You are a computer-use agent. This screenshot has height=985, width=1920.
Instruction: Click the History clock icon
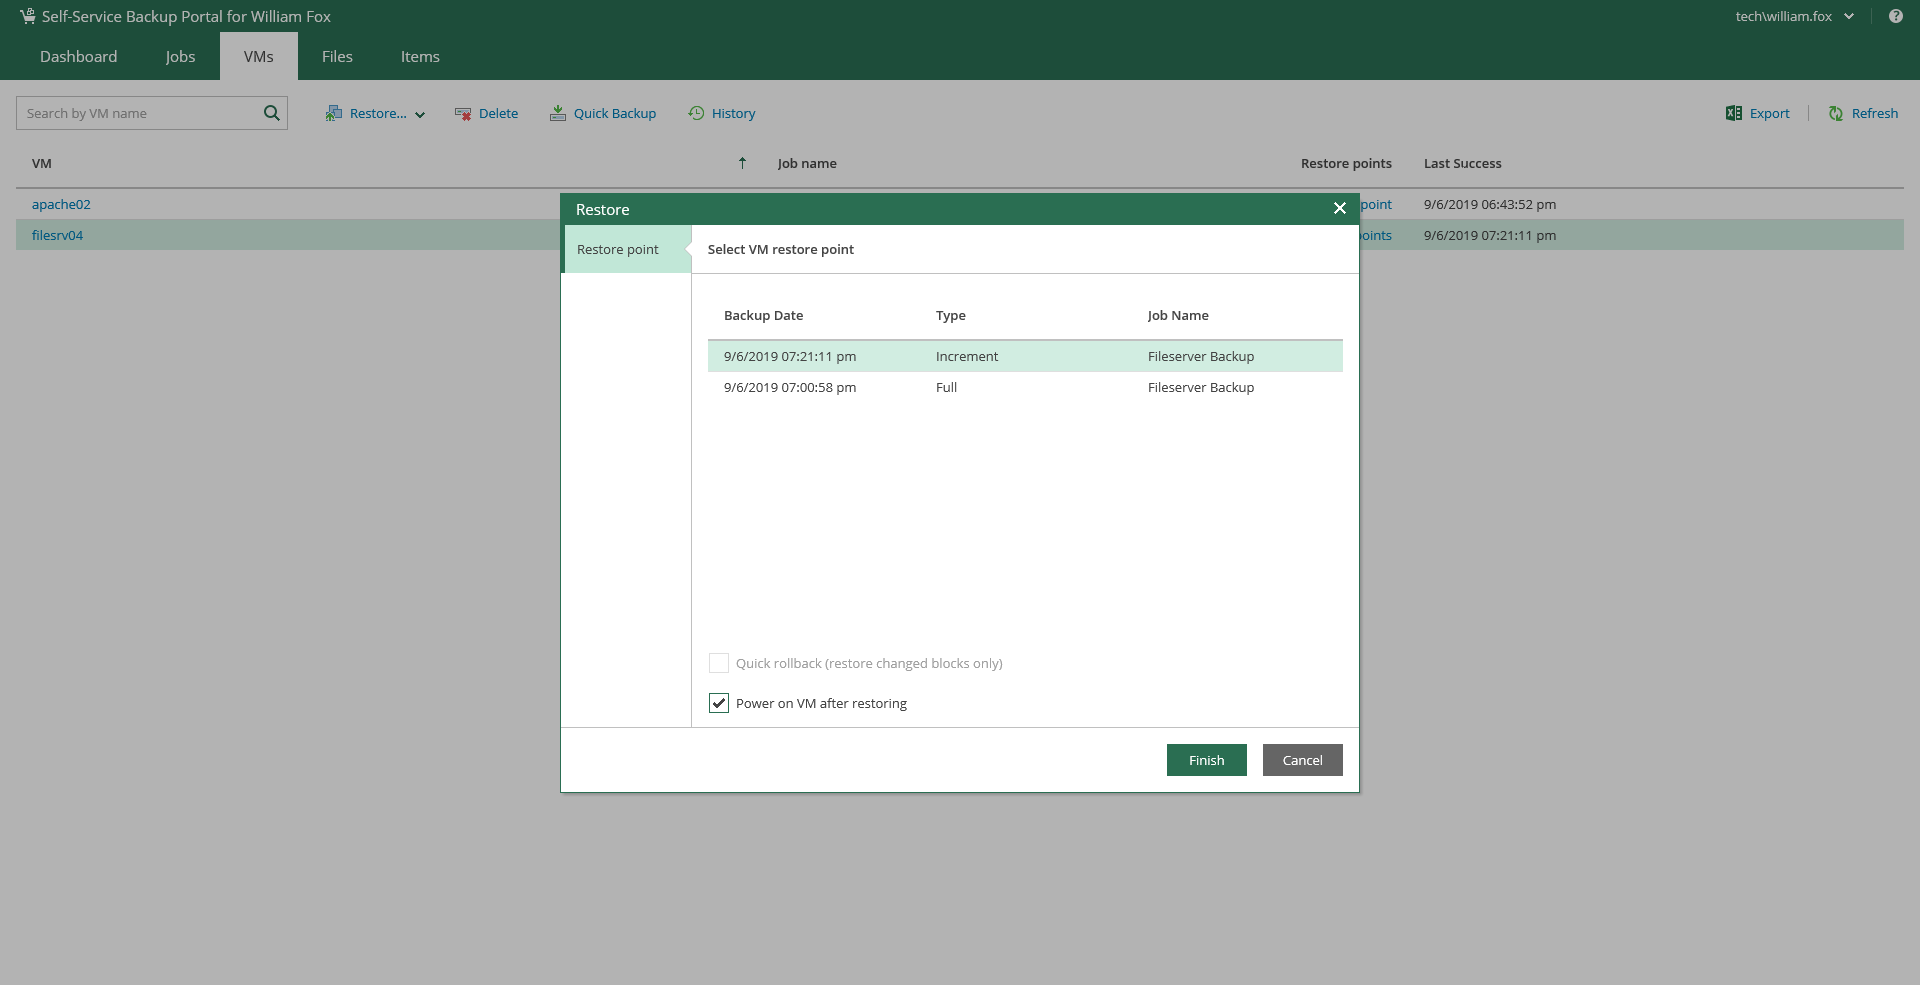[x=696, y=113]
